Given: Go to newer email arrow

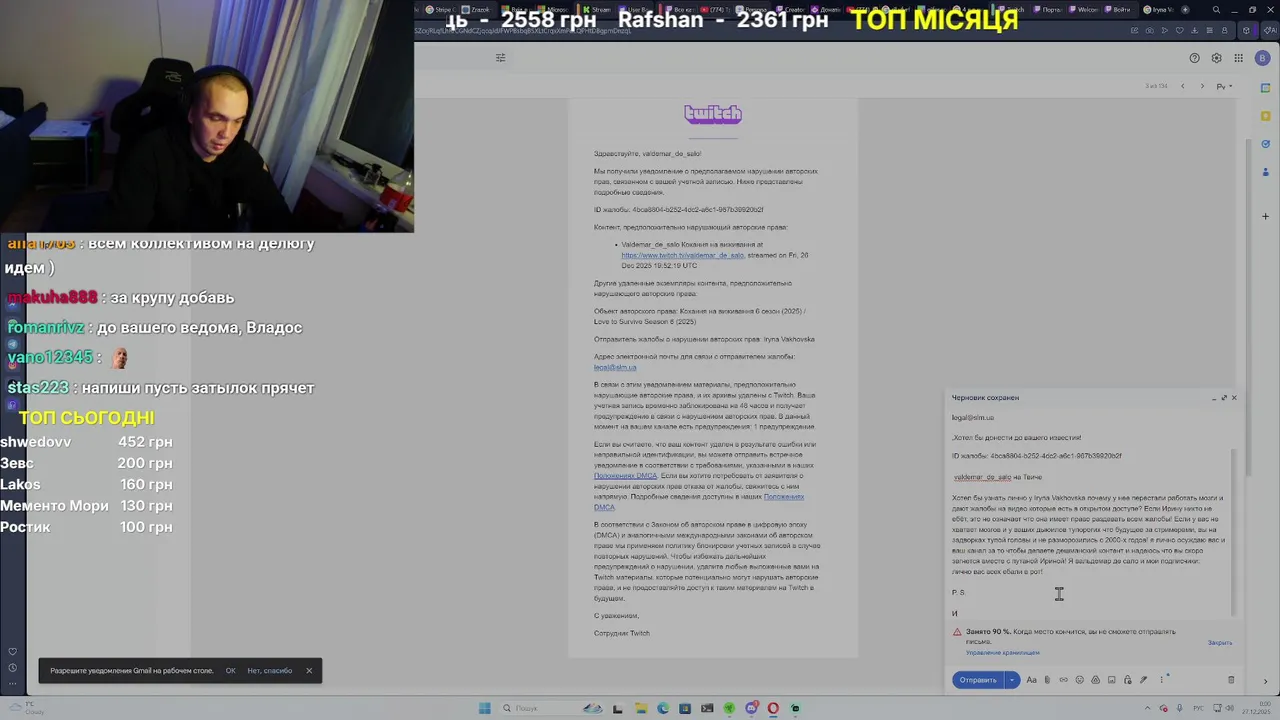Looking at the screenshot, I should (x=1182, y=86).
